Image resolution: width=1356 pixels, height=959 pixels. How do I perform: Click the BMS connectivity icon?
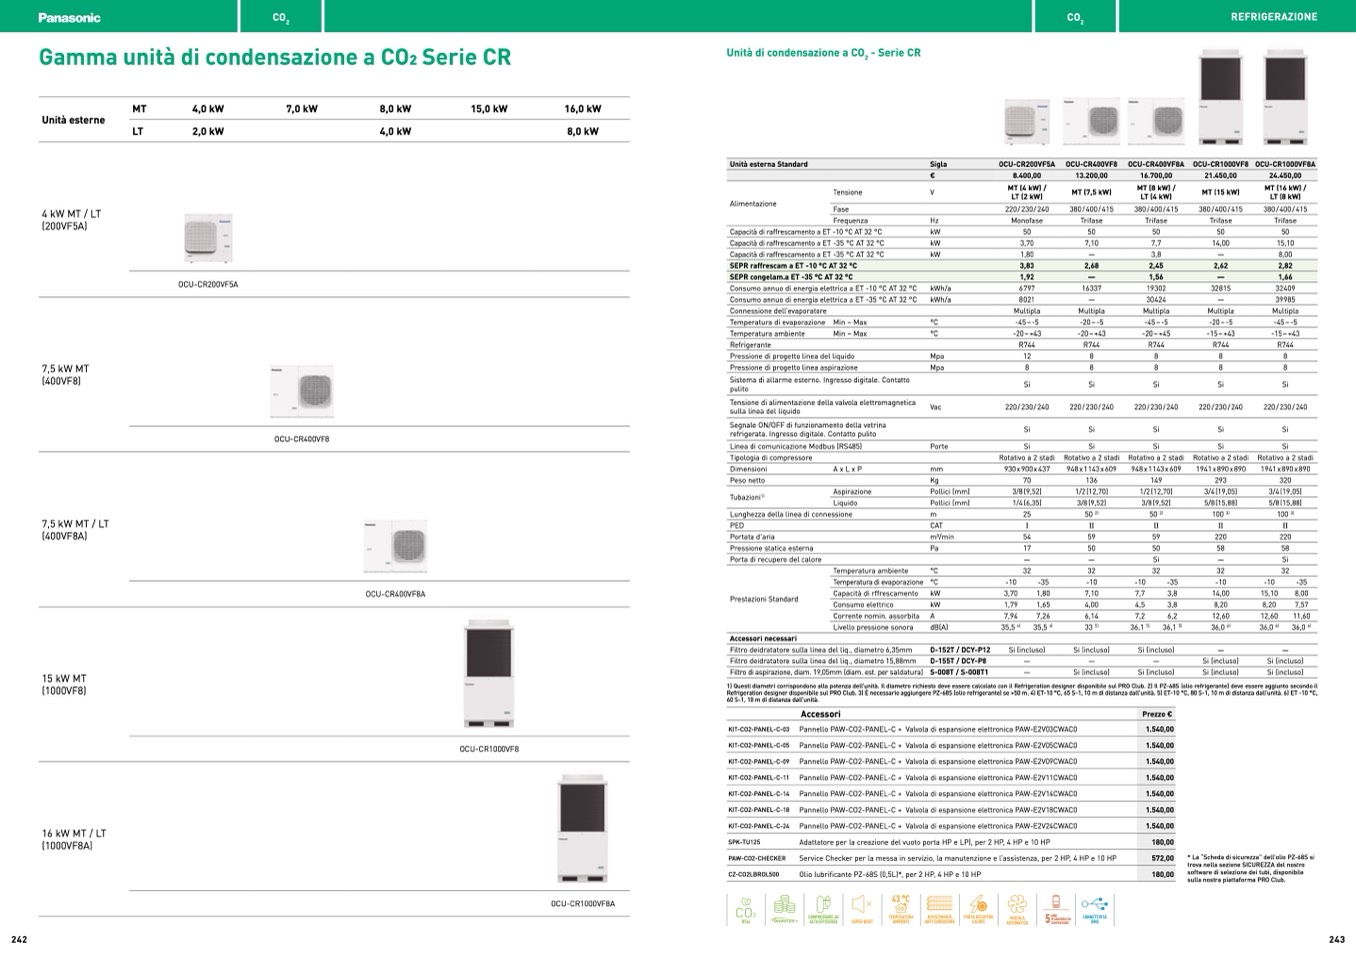(x=1094, y=910)
